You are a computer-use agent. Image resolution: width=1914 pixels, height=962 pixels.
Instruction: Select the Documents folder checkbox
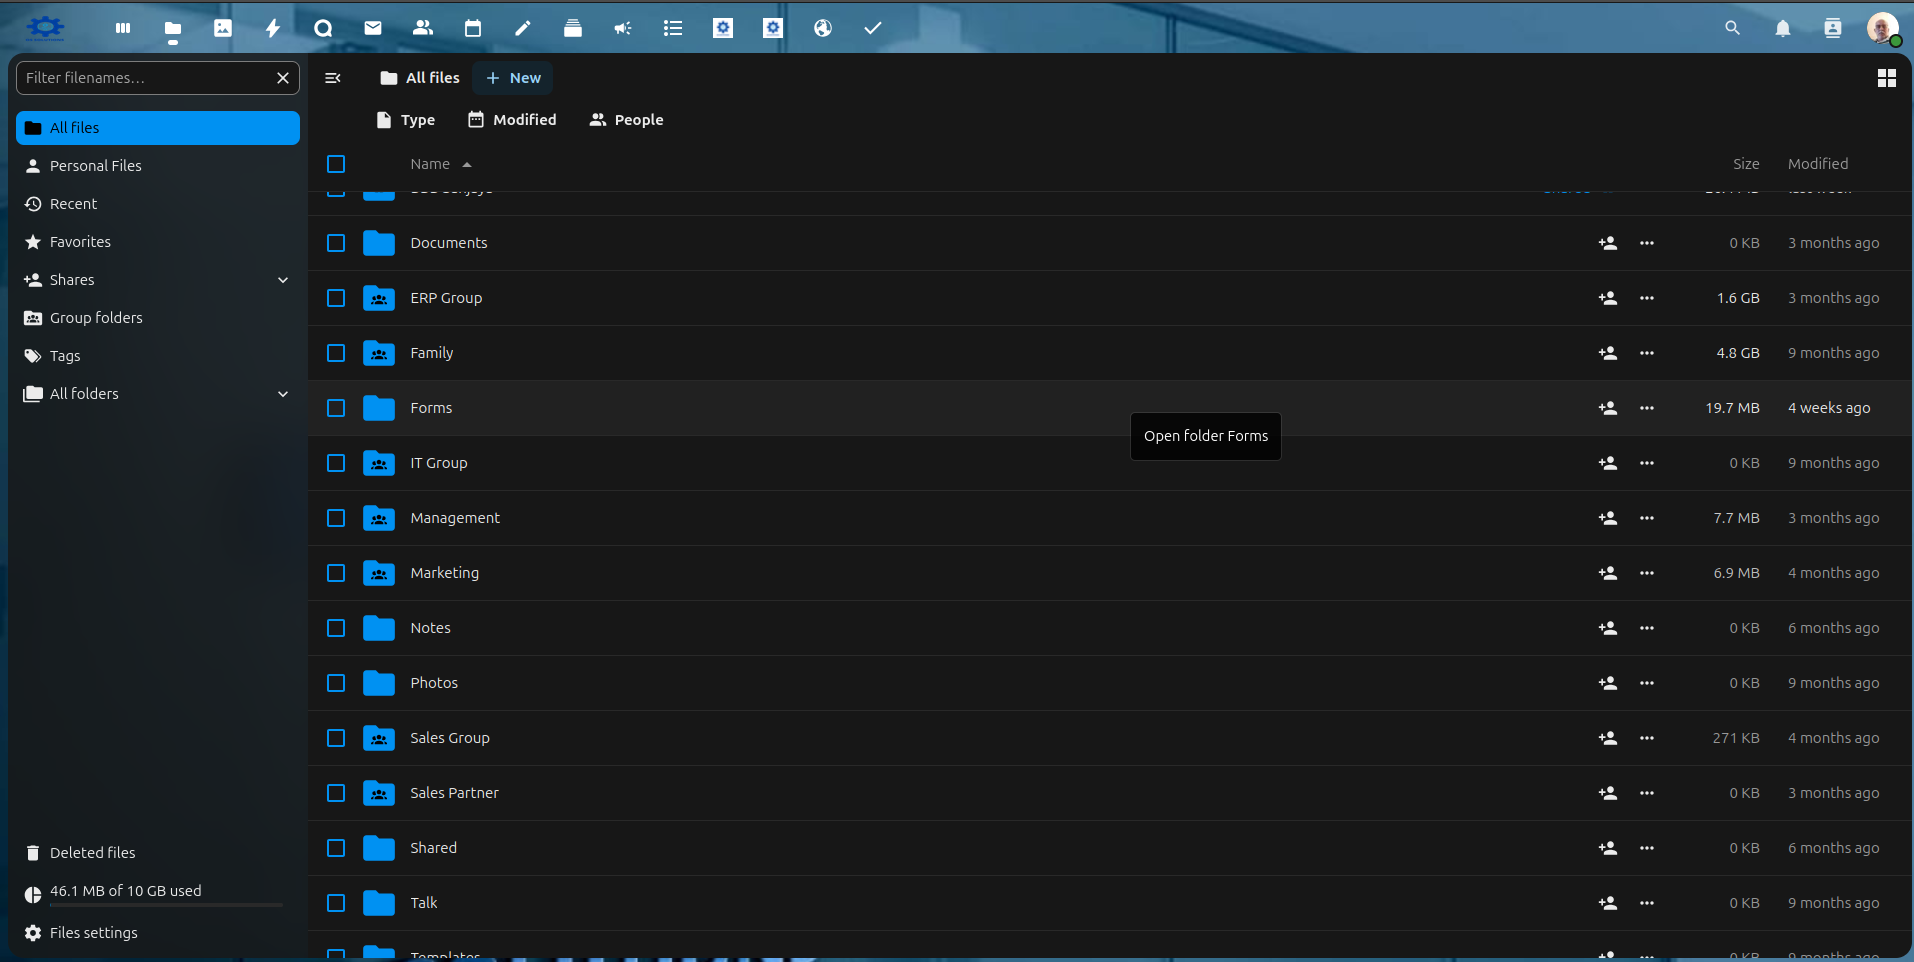click(x=336, y=243)
